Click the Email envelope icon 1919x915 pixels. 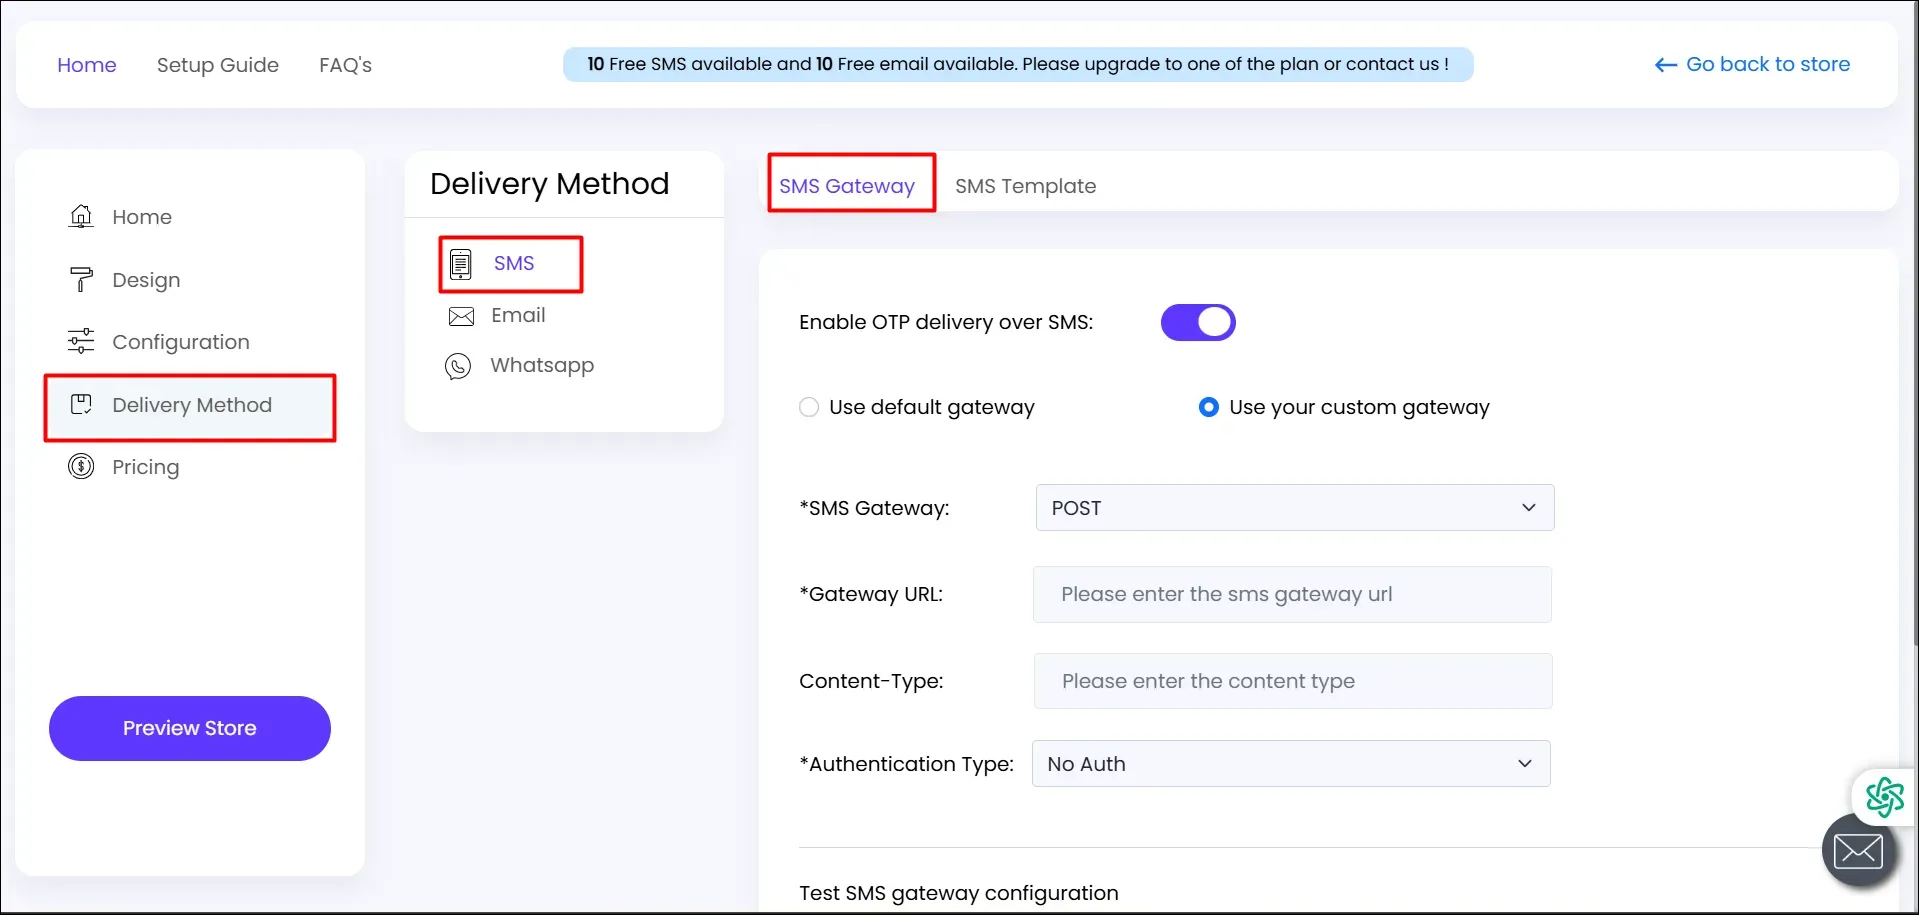point(461,316)
